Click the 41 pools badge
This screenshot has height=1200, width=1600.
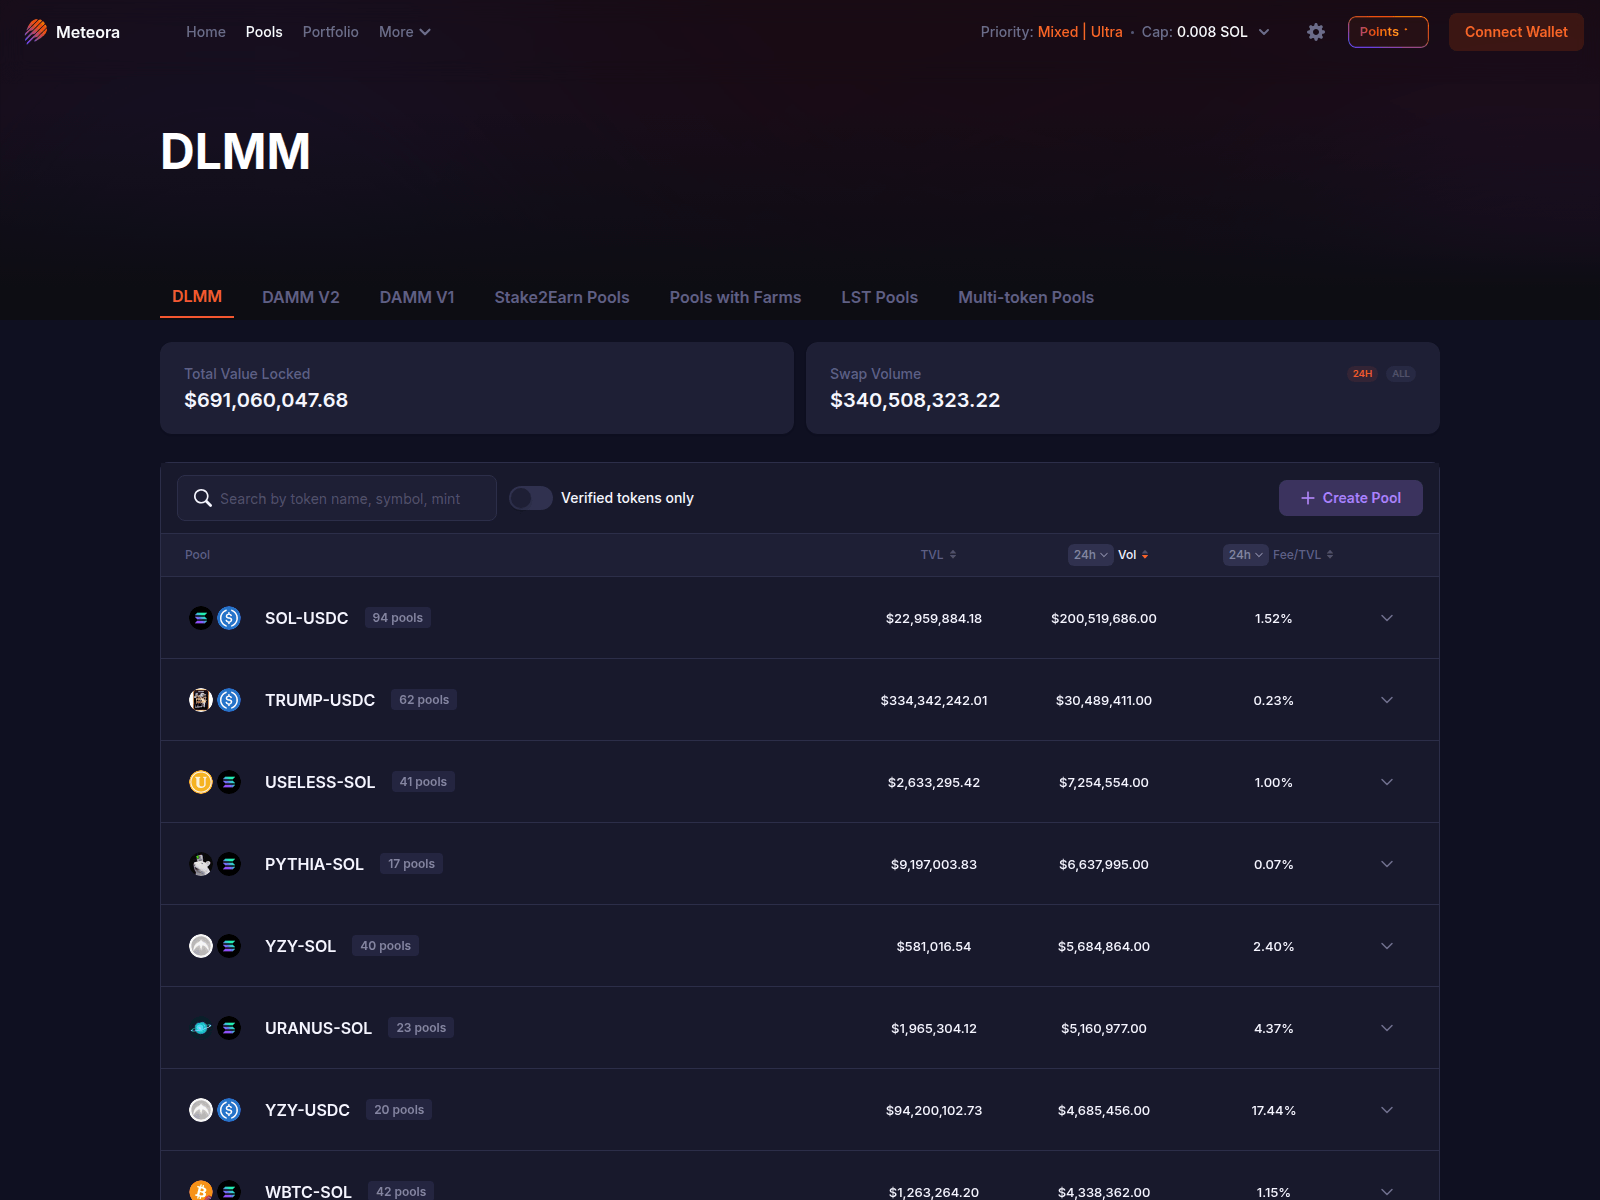423,782
